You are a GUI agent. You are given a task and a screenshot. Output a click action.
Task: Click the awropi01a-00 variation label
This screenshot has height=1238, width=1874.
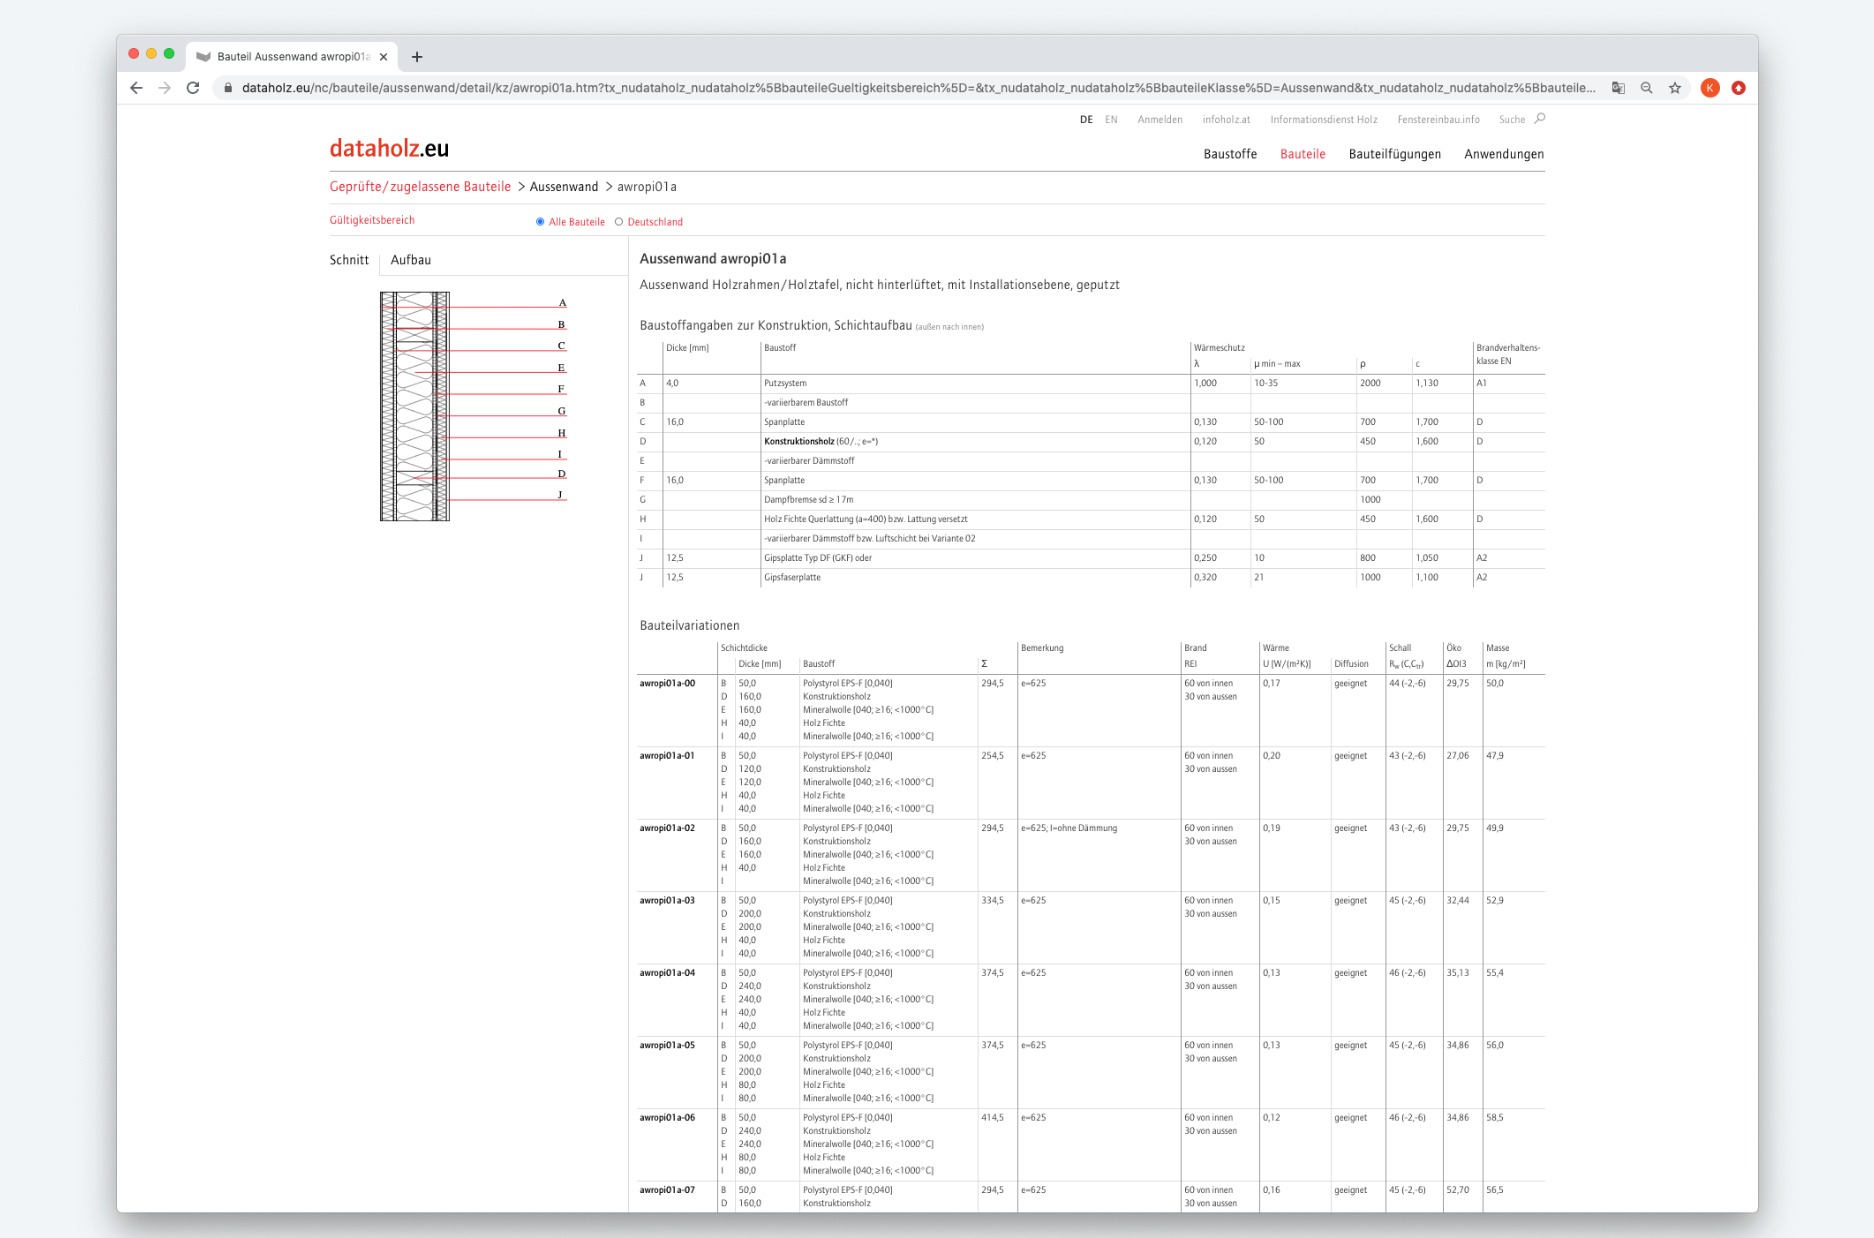tap(667, 683)
